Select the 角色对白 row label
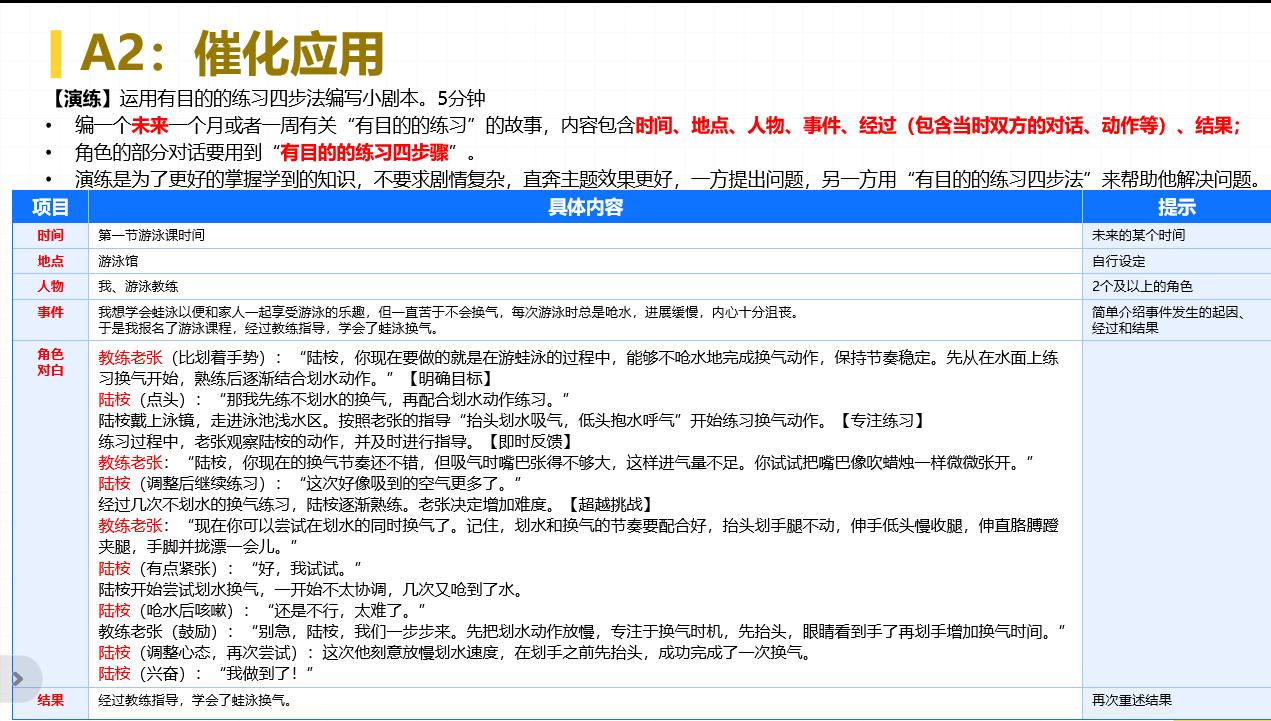 tap(50, 362)
